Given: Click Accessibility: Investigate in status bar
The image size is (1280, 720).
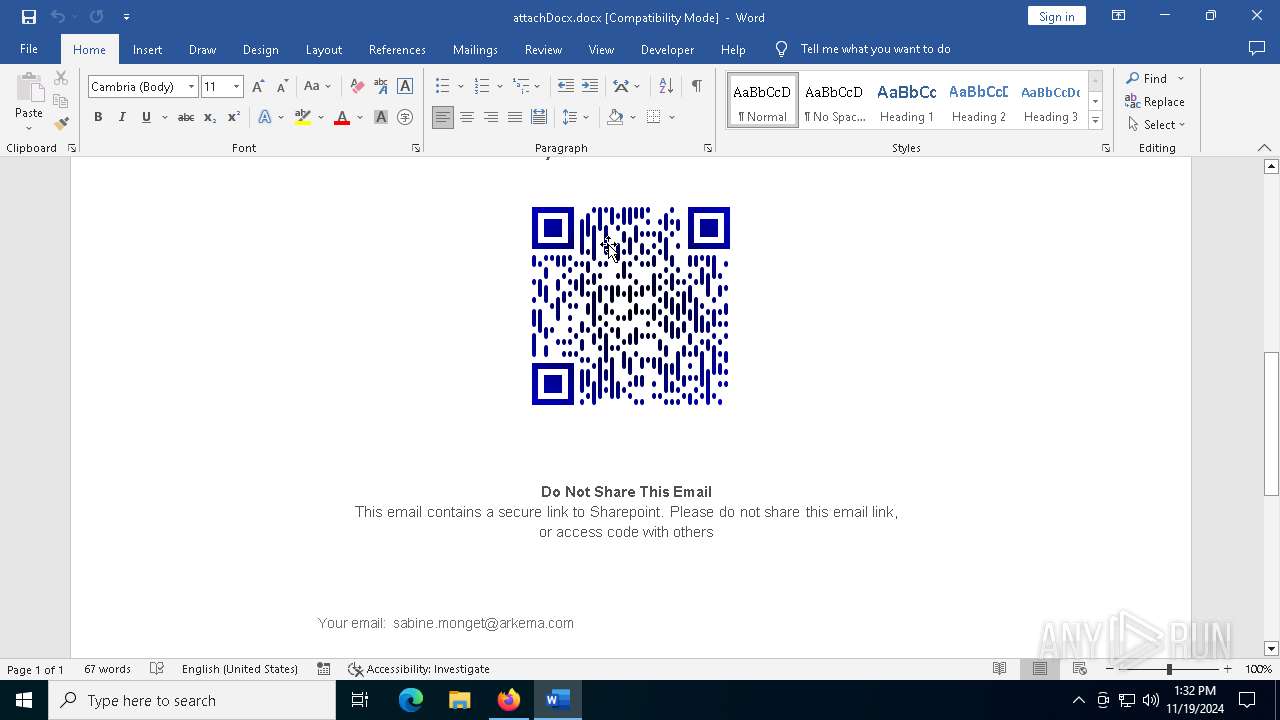Looking at the screenshot, I should [x=419, y=669].
